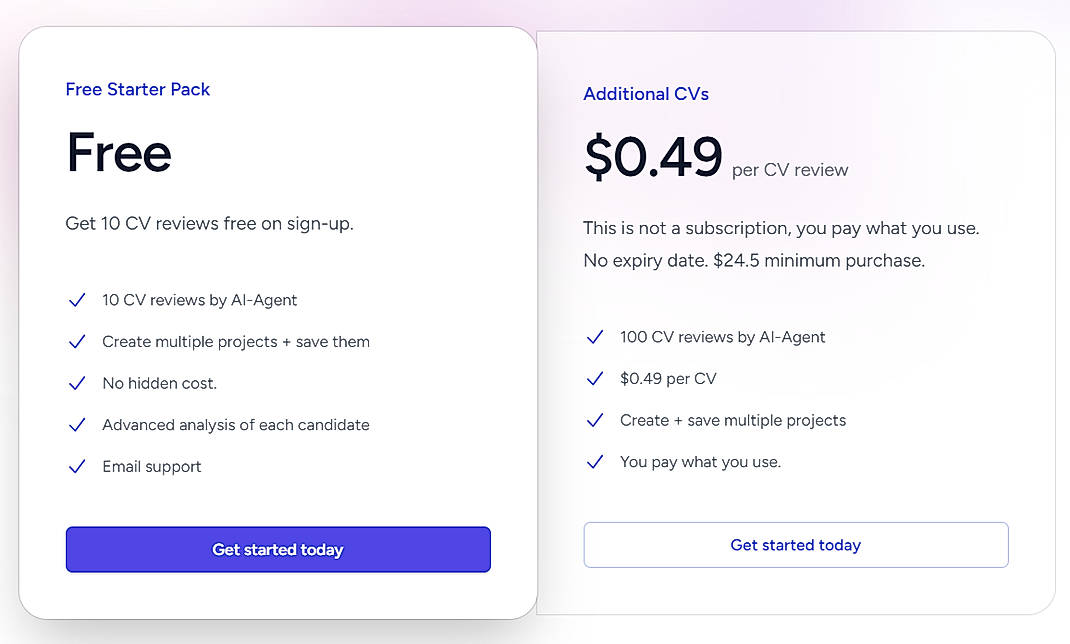1070x644 pixels.
Task: Click "Get started today" on the Additional CVs plan
Action: 795,545
